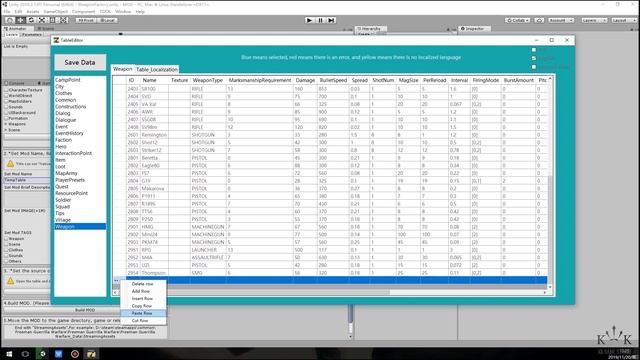
Task: Select InteractionPoint in the table list
Action: (x=73, y=153)
